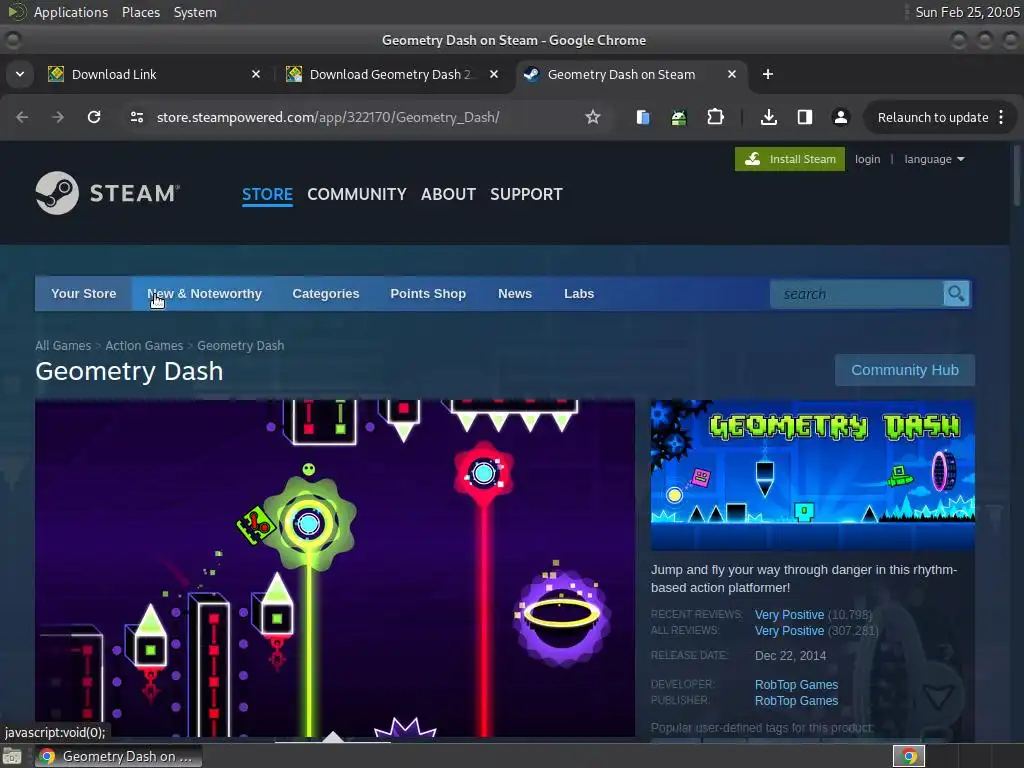This screenshot has width=1024, height=768.
Task: Open the Extensions puzzle-piece menu
Action: [x=715, y=117]
